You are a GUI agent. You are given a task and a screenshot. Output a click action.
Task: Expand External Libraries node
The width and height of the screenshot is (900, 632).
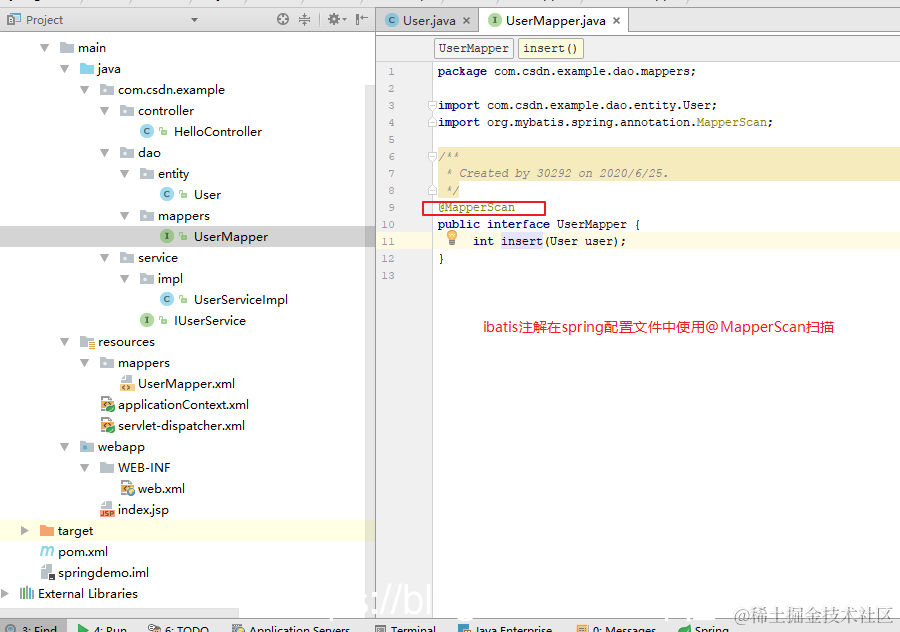(x=5, y=594)
